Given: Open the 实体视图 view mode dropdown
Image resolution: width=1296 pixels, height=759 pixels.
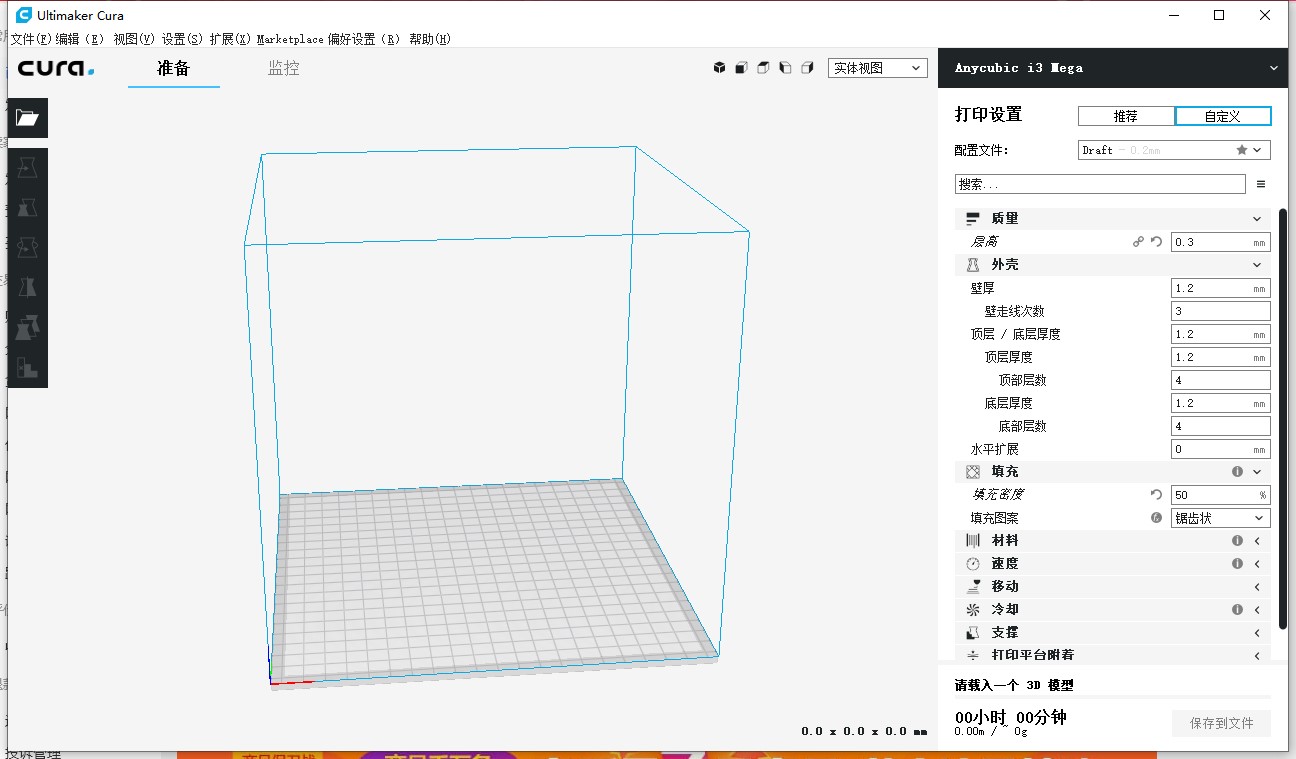Looking at the screenshot, I should pos(878,68).
